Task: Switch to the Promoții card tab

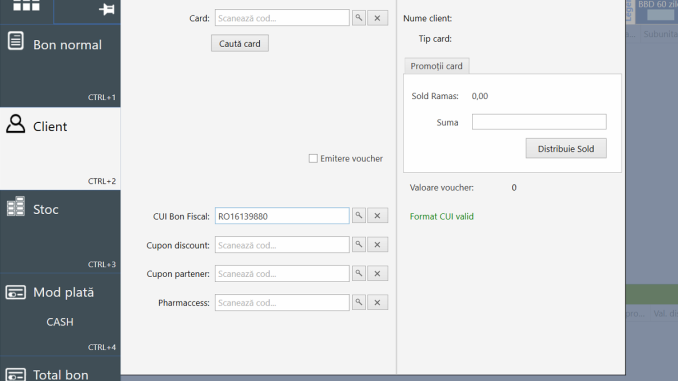Action: pos(436,66)
